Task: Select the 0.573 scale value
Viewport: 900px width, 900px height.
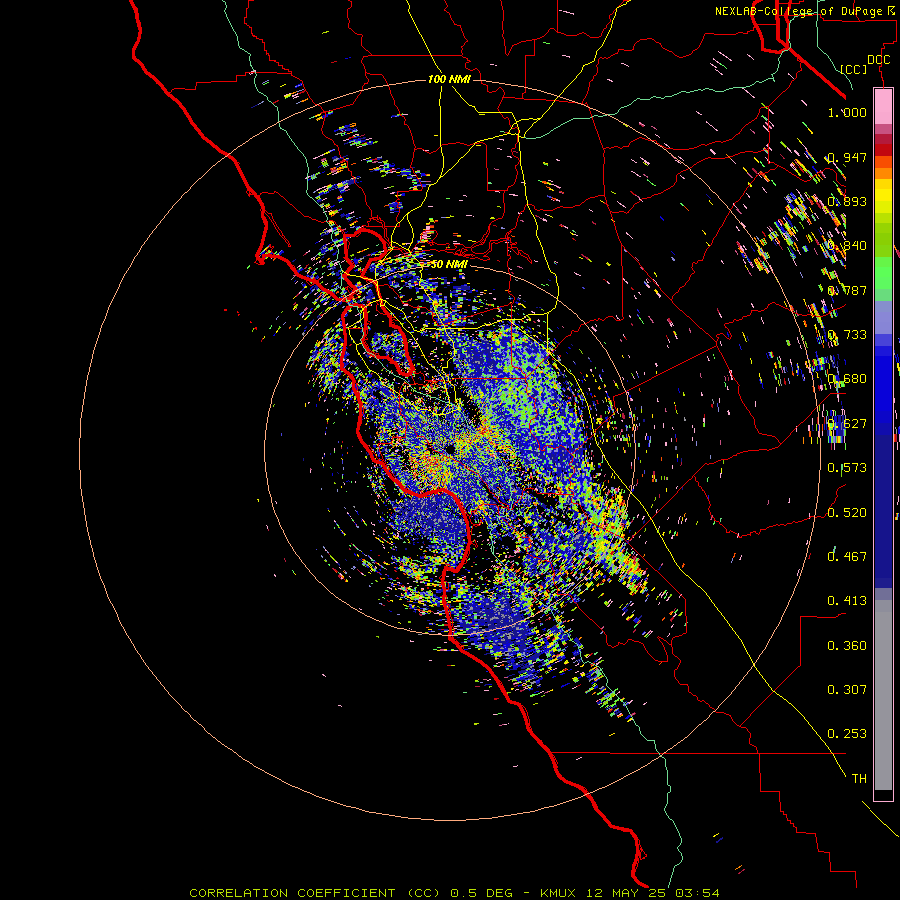Action: [x=847, y=468]
